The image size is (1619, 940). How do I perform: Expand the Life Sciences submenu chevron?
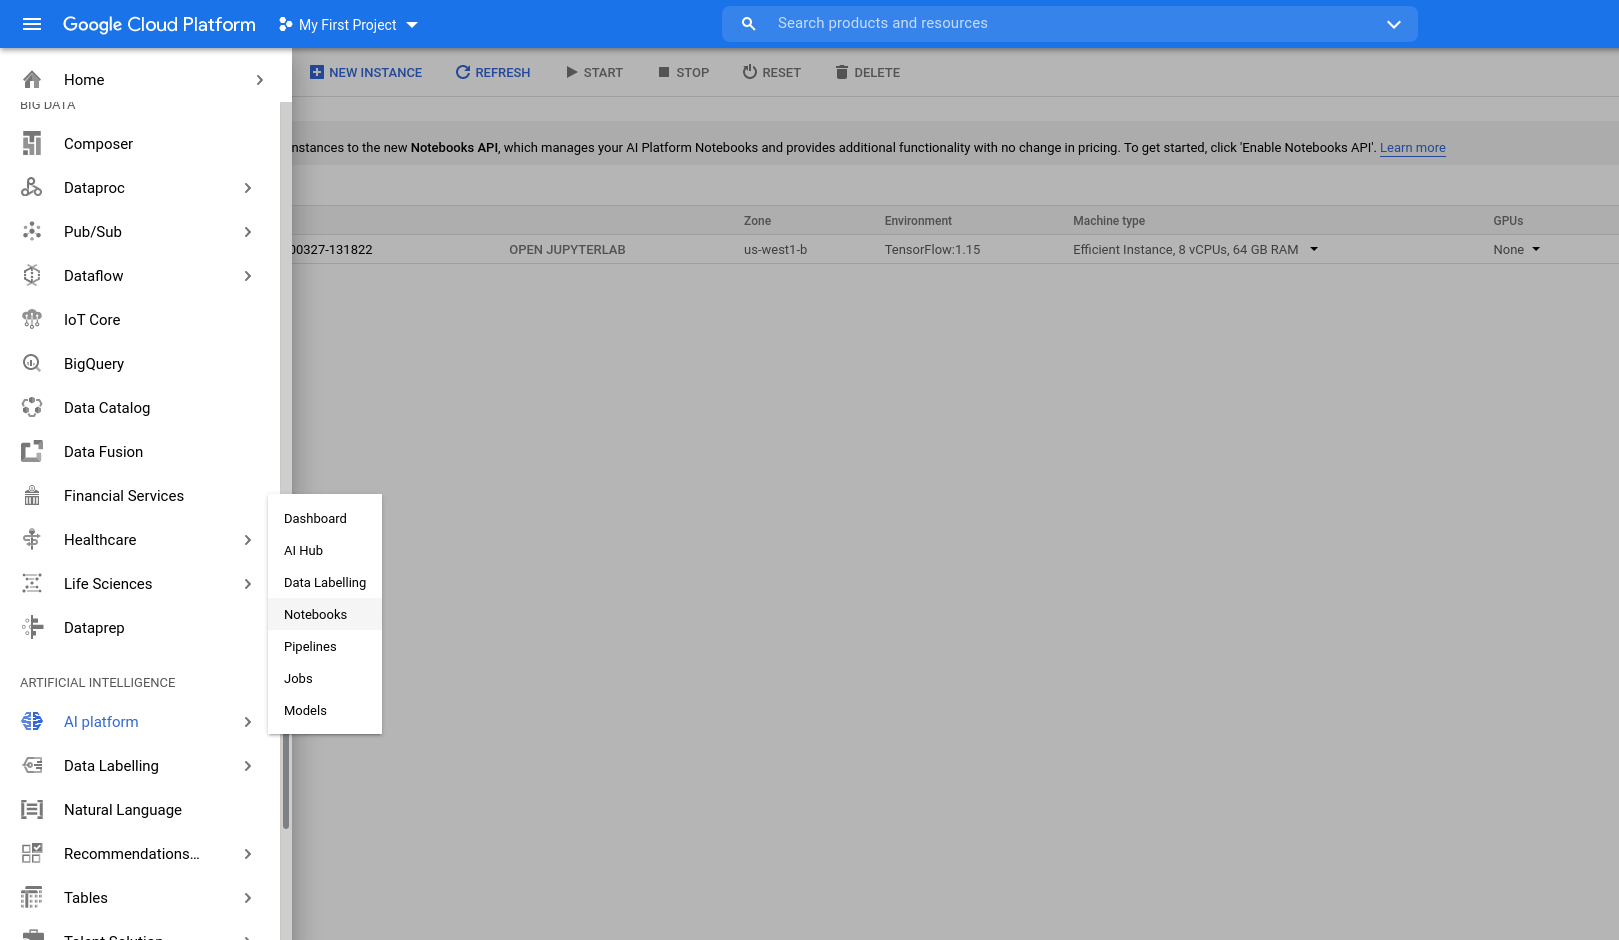point(248,584)
